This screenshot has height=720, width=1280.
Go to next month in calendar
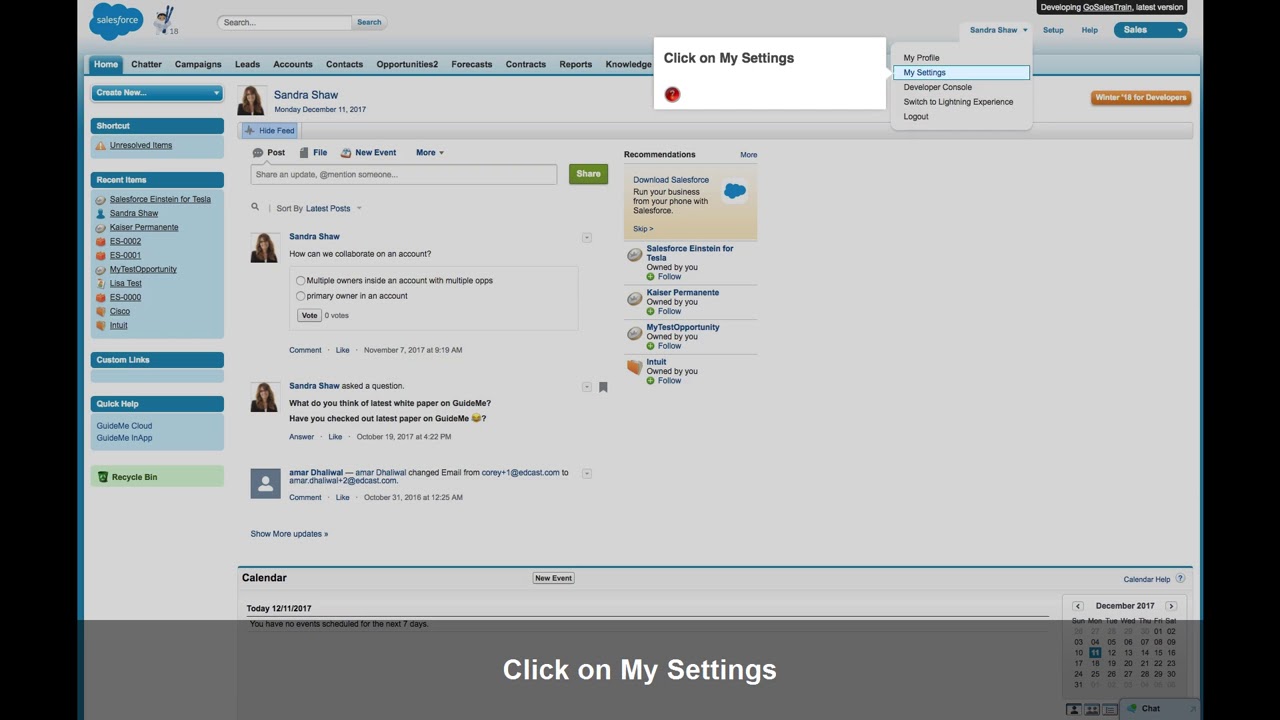[1171, 606]
